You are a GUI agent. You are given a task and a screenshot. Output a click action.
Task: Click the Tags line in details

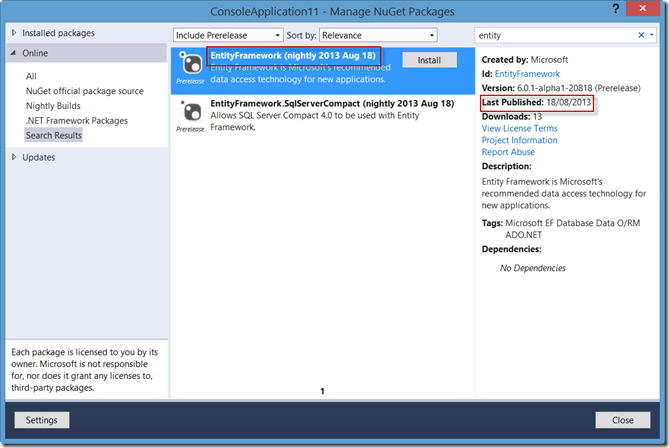coord(561,229)
